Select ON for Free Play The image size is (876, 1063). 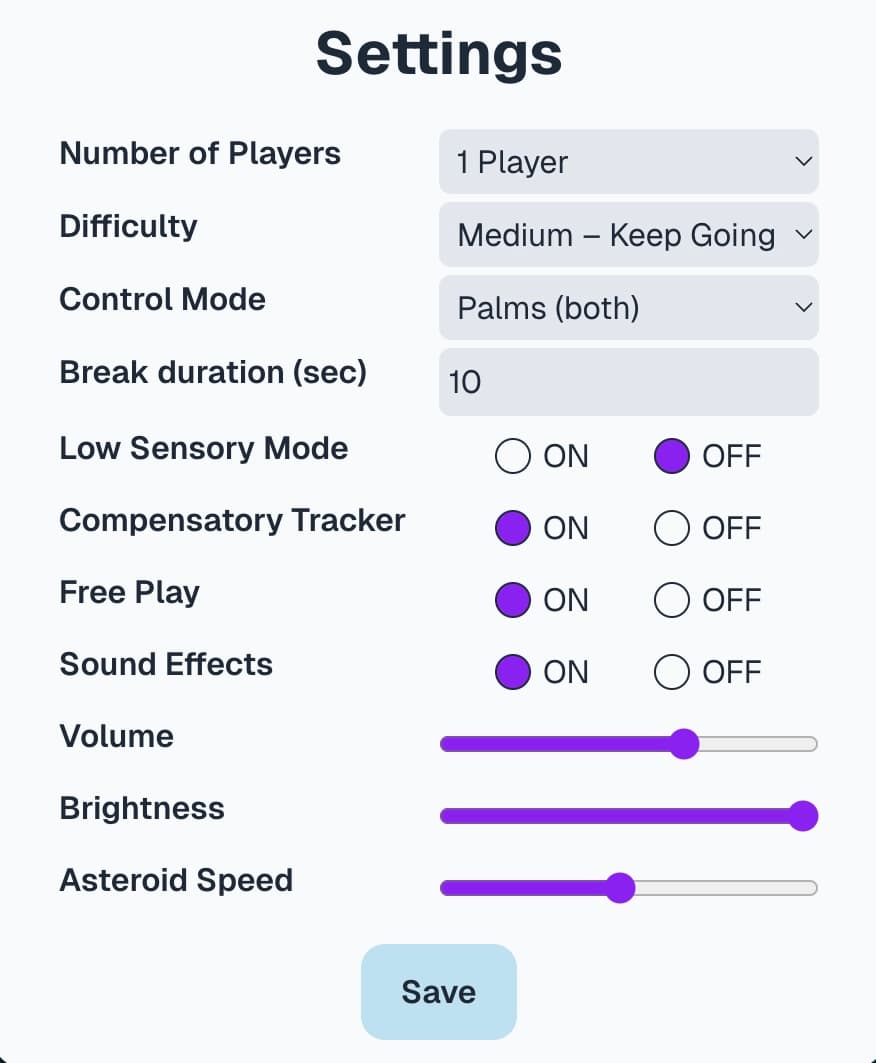coord(513,600)
